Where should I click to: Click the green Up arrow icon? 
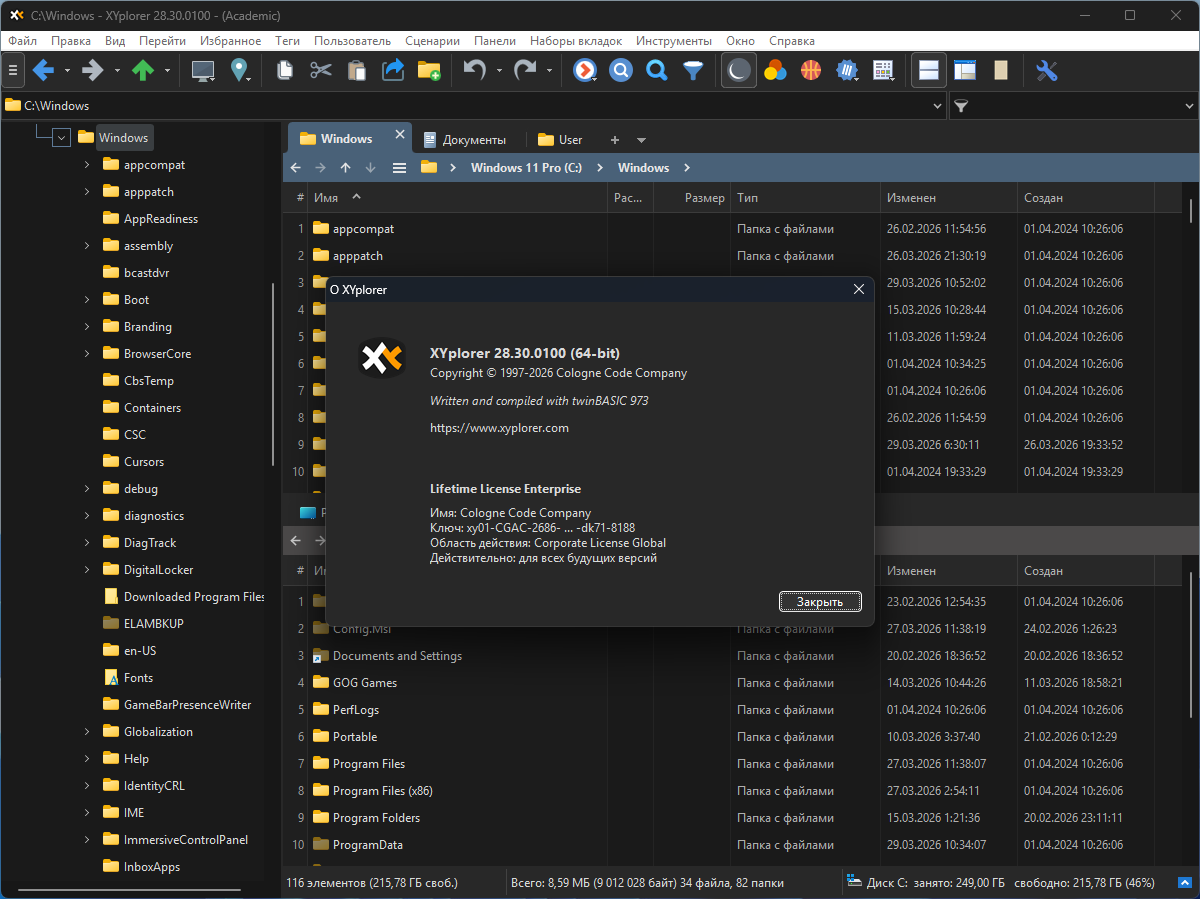pyautogui.click(x=143, y=70)
